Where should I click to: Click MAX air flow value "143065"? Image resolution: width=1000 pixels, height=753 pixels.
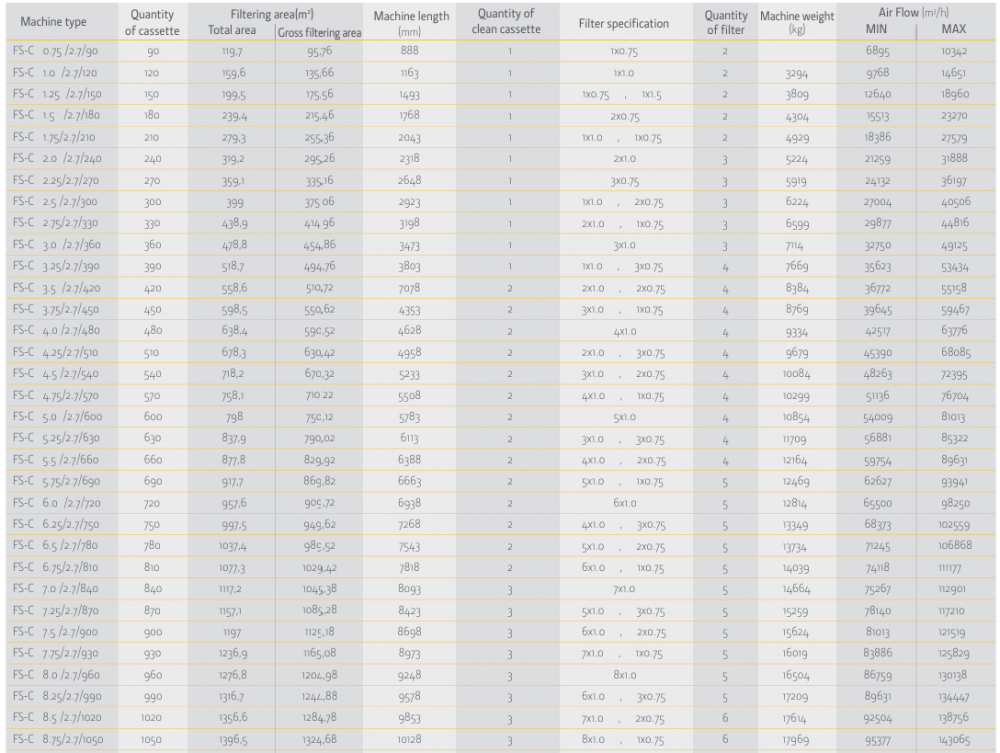click(x=953, y=740)
